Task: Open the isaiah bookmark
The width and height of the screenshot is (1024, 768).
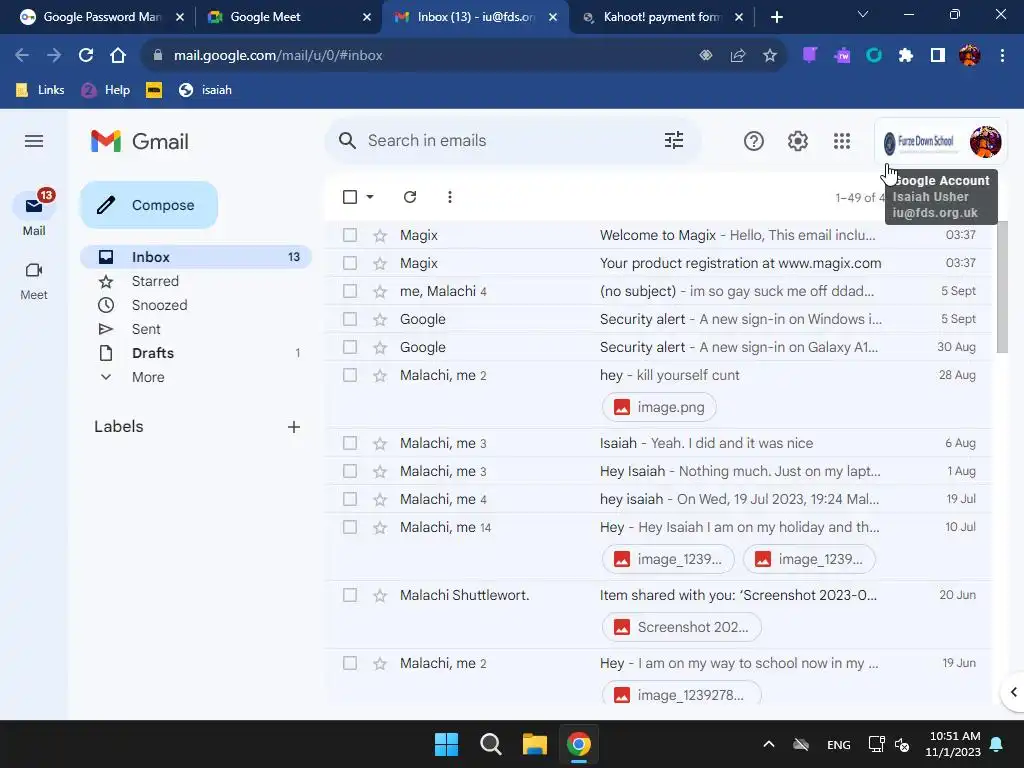Action: [x=205, y=90]
